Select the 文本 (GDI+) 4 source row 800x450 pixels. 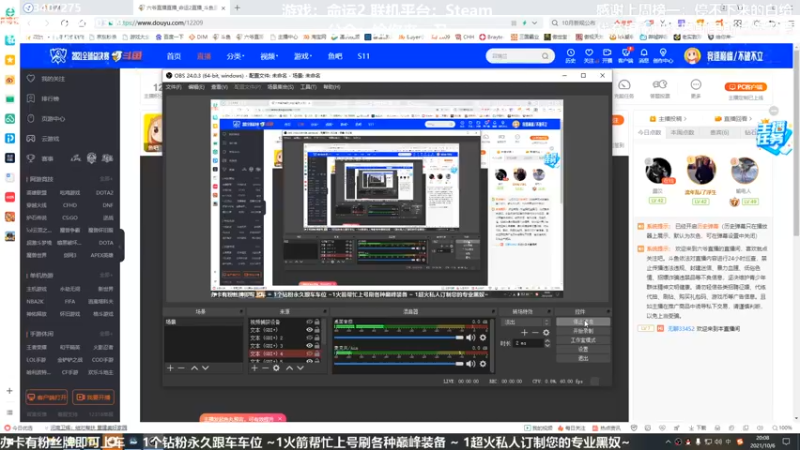pyautogui.click(x=285, y=353)
